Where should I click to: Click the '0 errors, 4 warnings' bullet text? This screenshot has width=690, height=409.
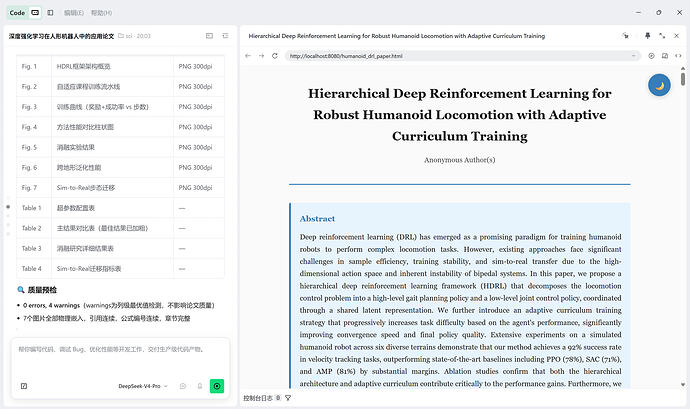point(119,305)
